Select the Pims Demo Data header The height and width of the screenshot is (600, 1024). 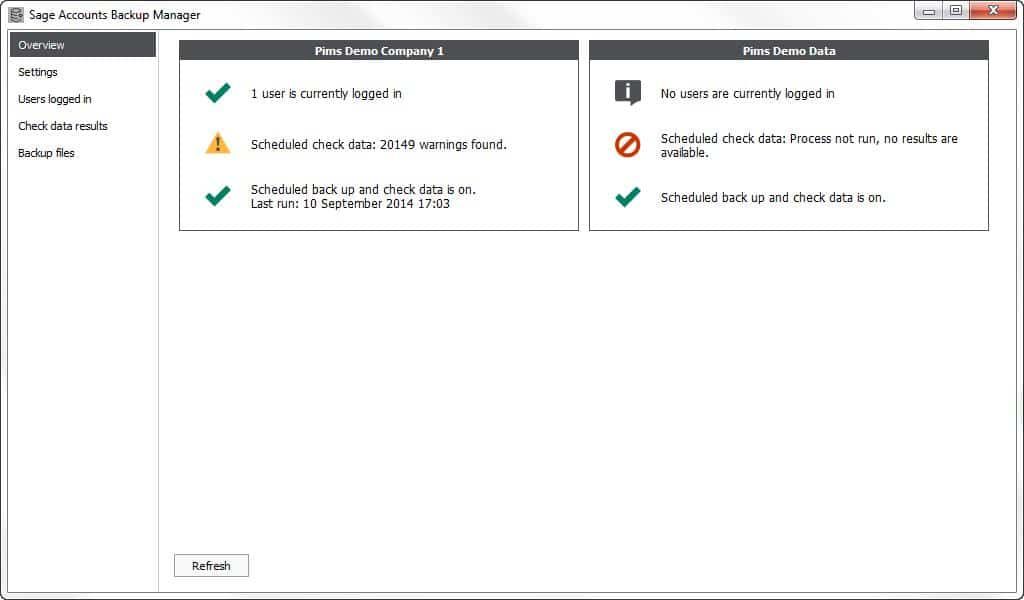point(789,50)
